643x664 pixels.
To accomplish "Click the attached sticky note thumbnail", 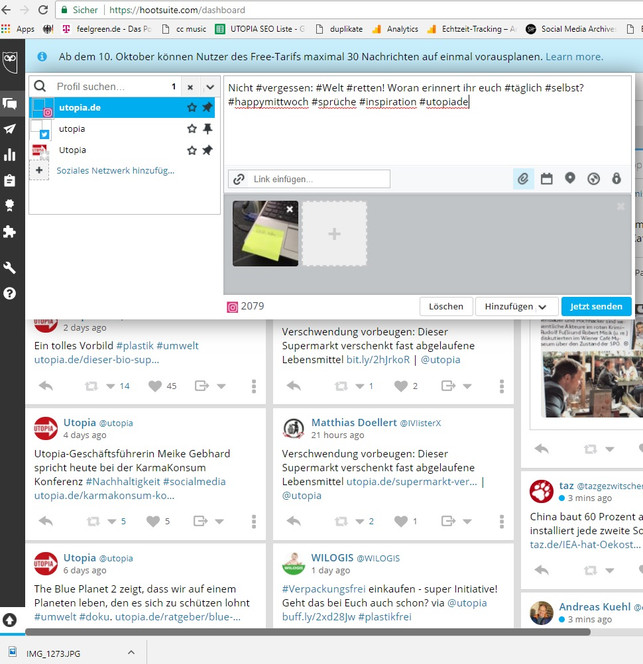I will [x=265, y=234].
